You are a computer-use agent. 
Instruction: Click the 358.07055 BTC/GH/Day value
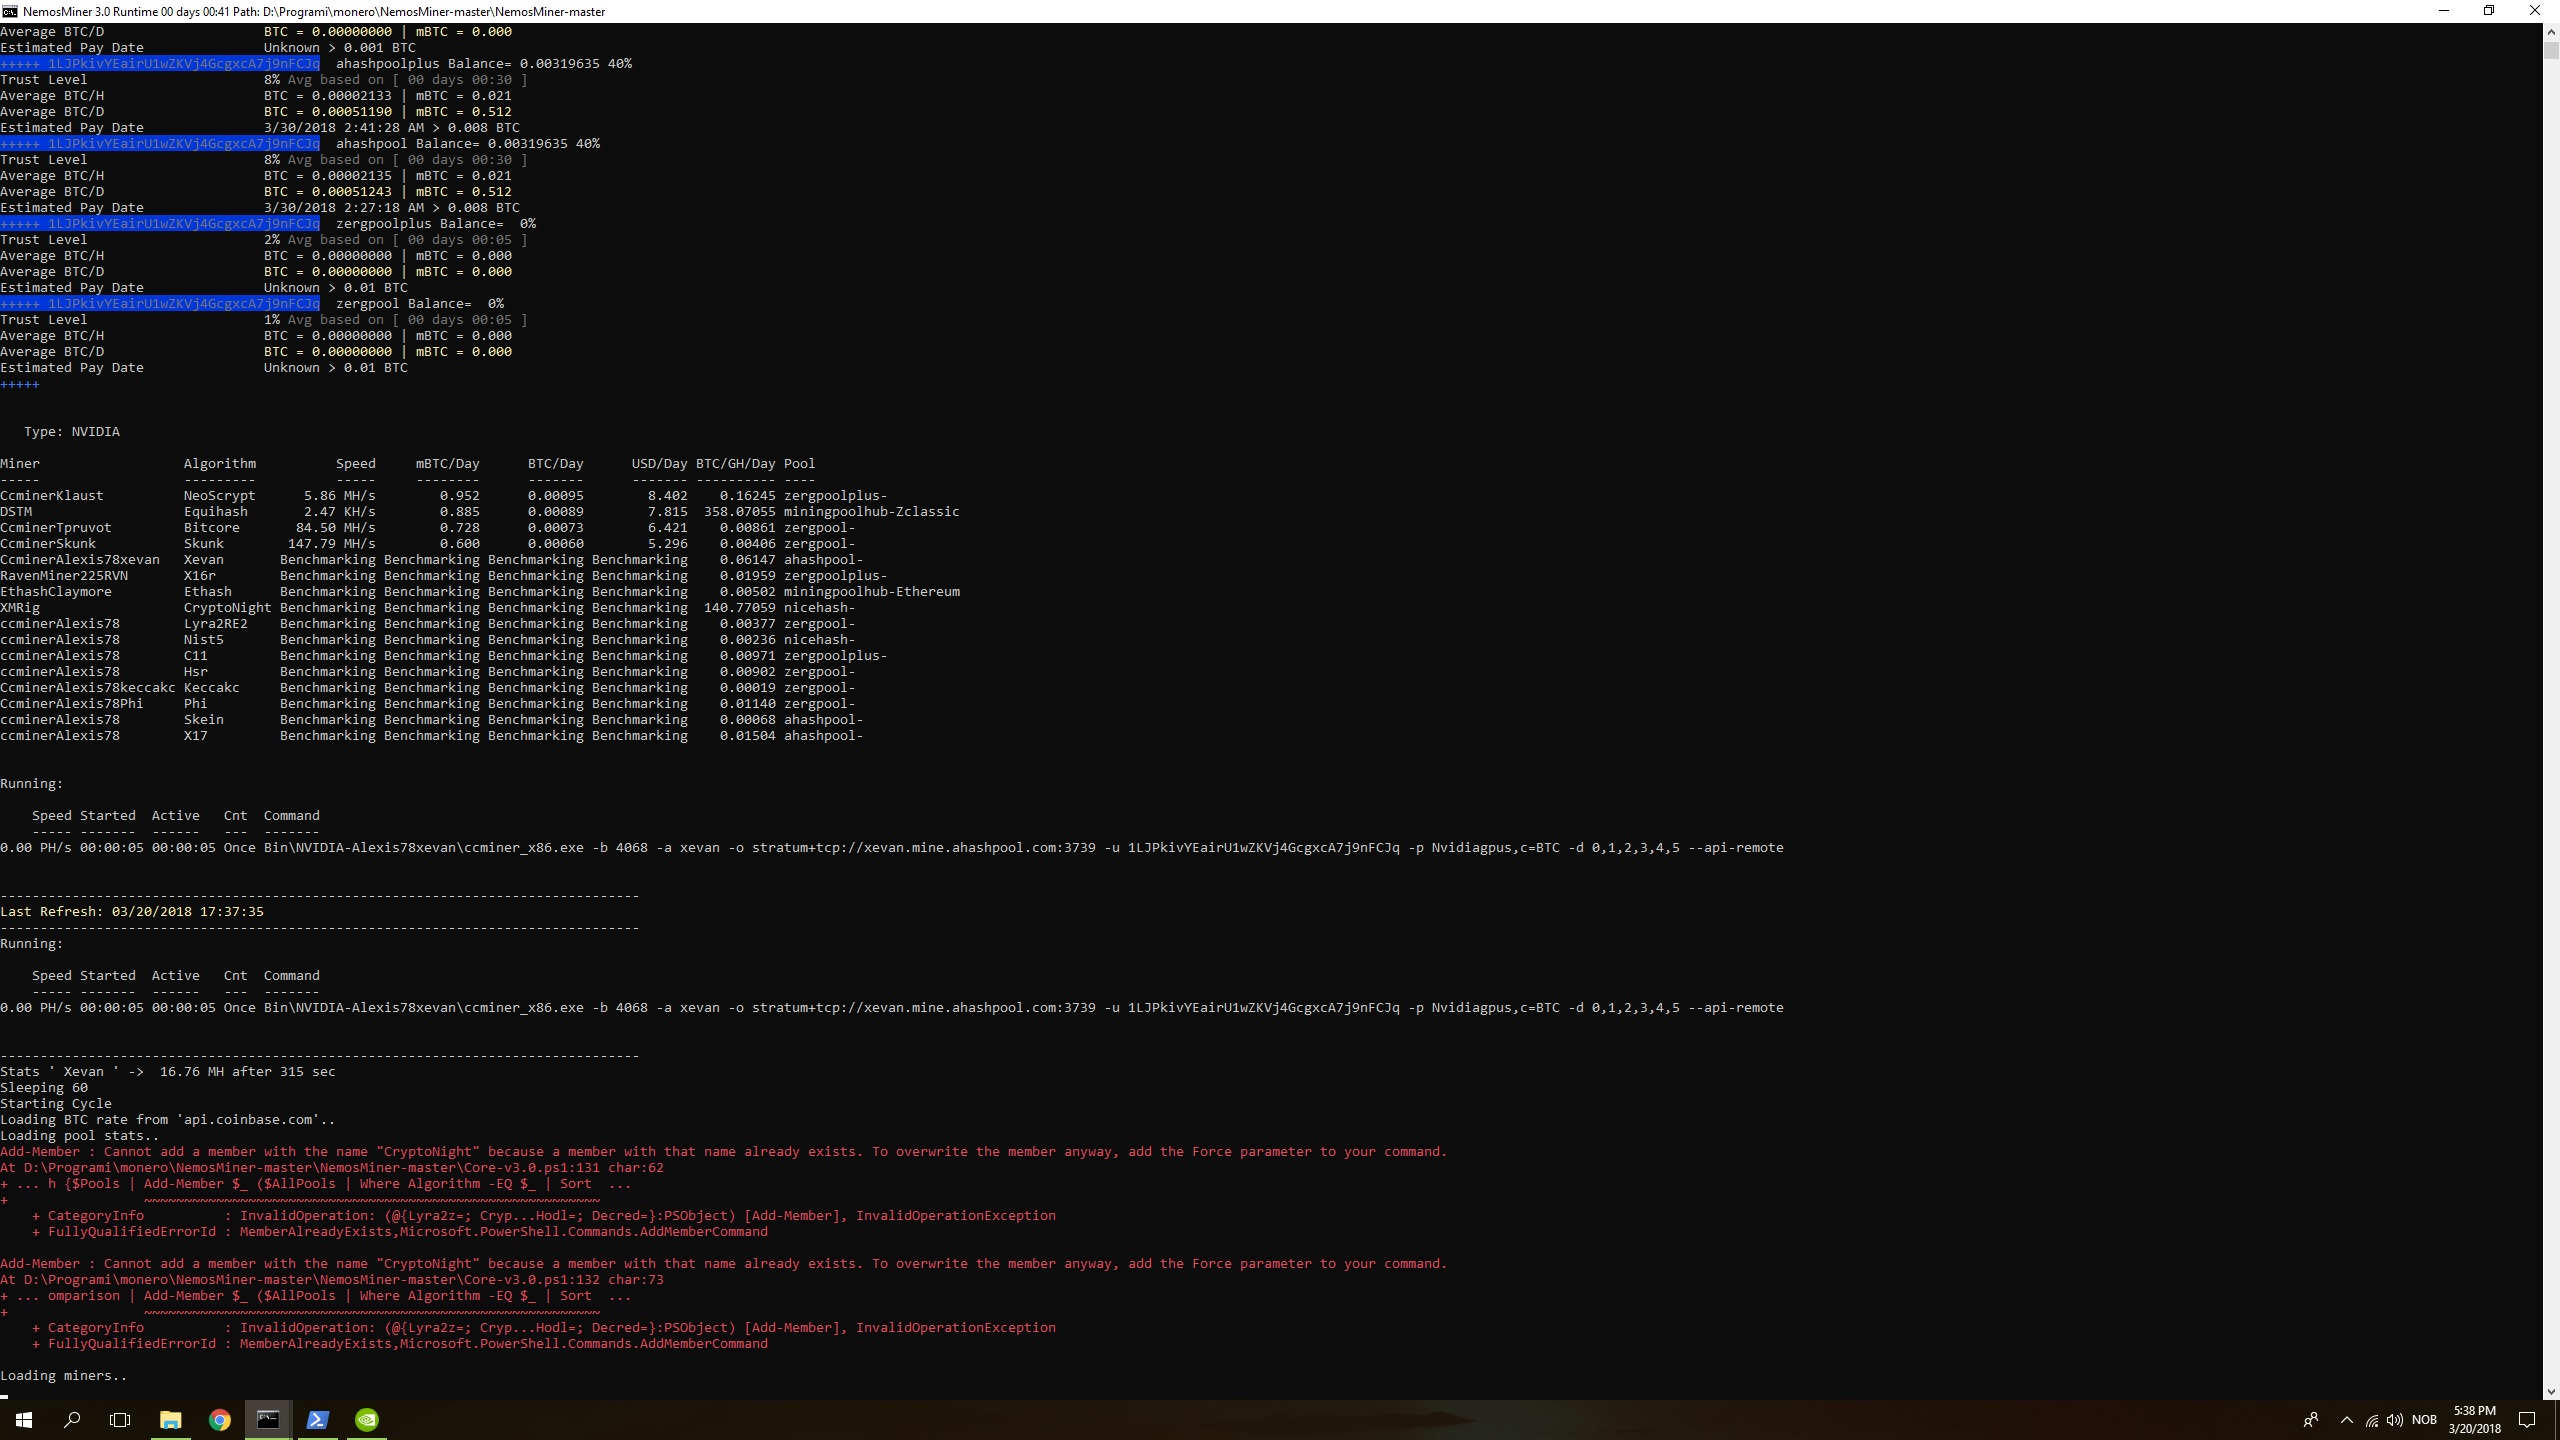739,511
